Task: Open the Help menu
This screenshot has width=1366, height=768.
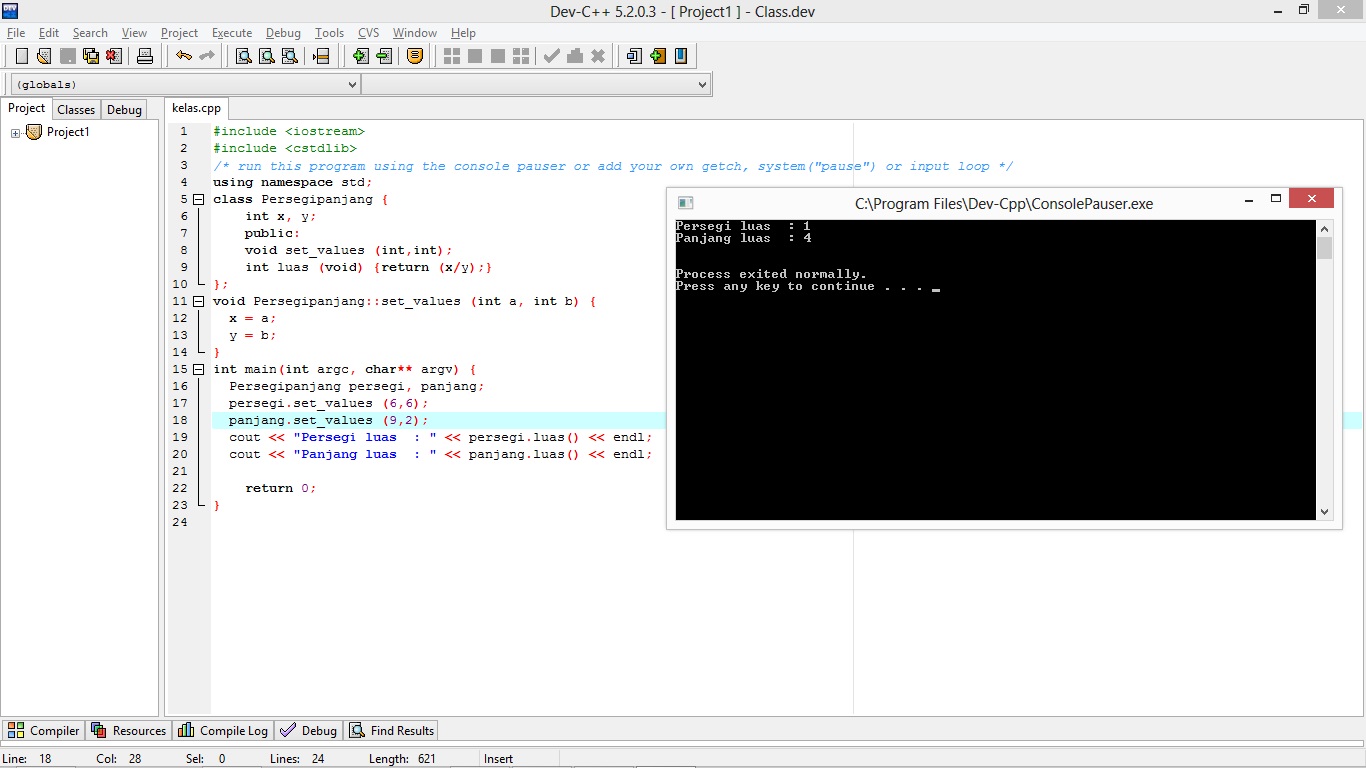Action: pyautogui.click(x=463, y=33)
